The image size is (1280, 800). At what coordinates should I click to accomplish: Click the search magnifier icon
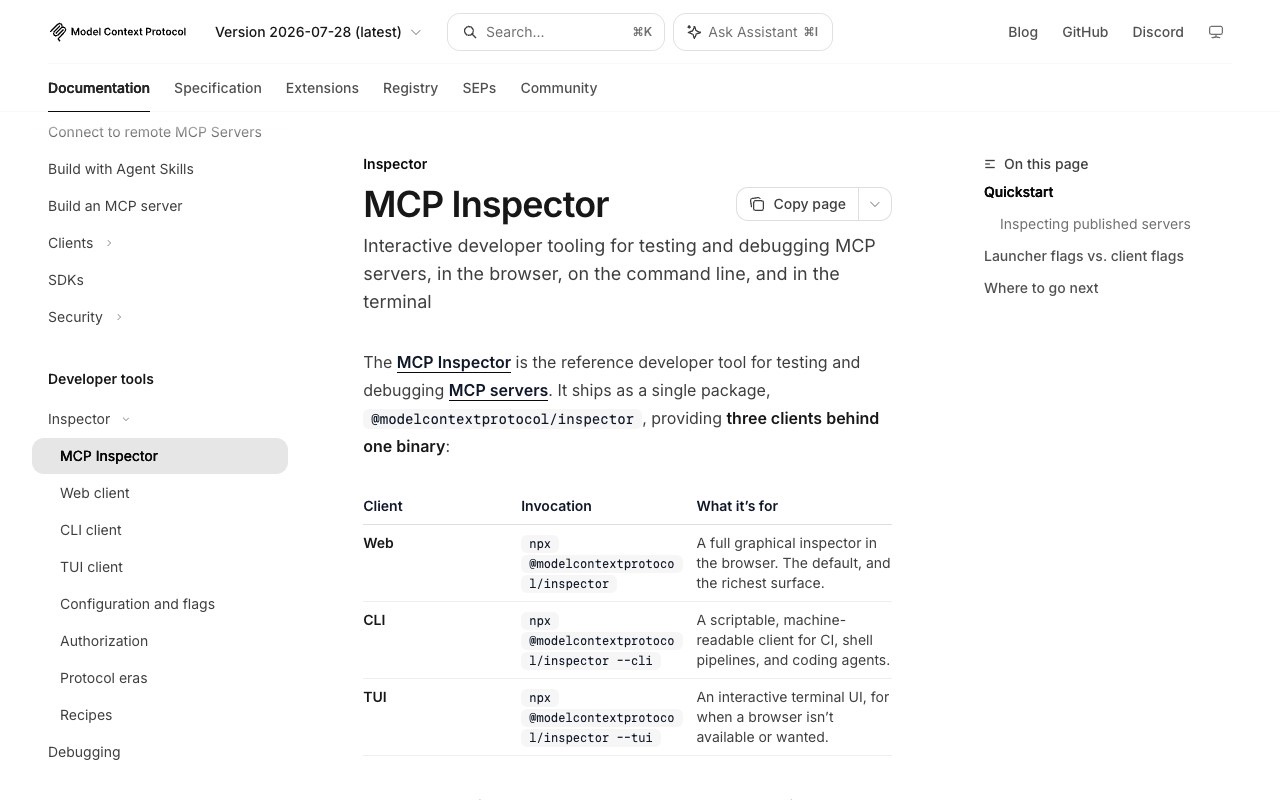pyautogui.click(x=469, y=32)
